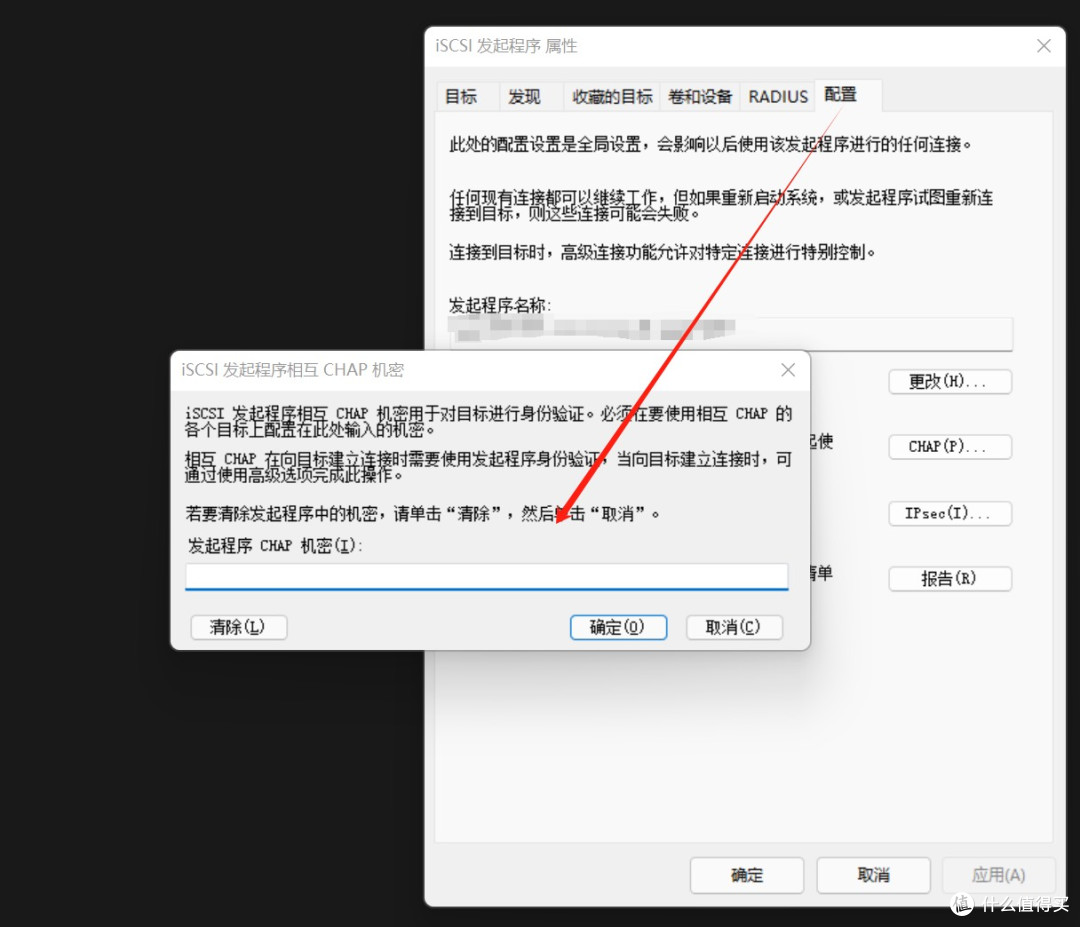This screenshot has height=927, width=1080.
Task: Close the iSCSI 发起程序相互 CHAP 机密 dialog
Action: point(788,370)
